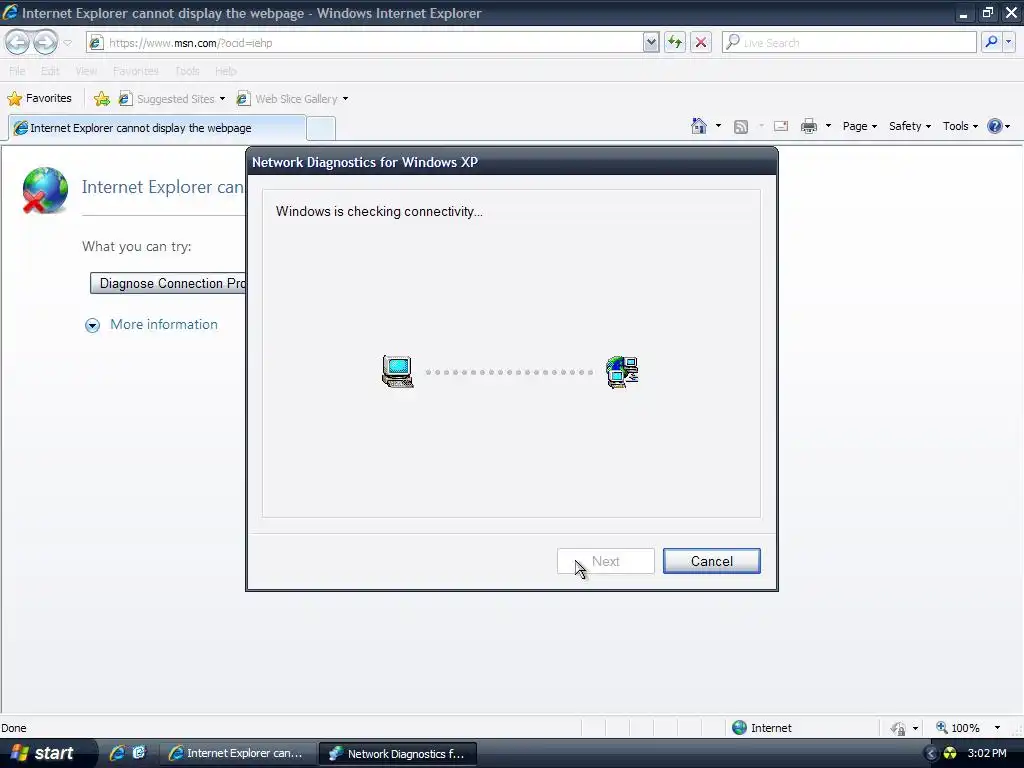The height and width of the screenshot is (768, 1024).
Task: Click the network globe computers icon
Action: 622,372
